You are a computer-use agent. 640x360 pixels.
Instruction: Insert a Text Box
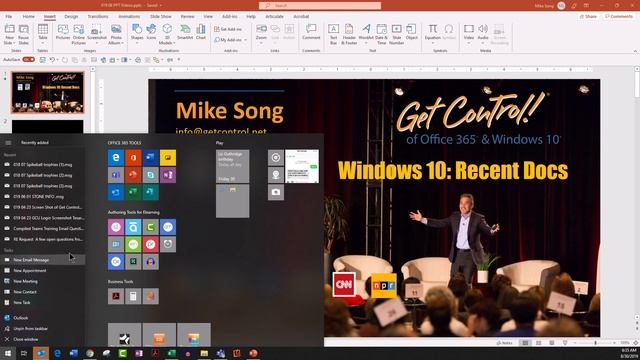click(333, 34)
